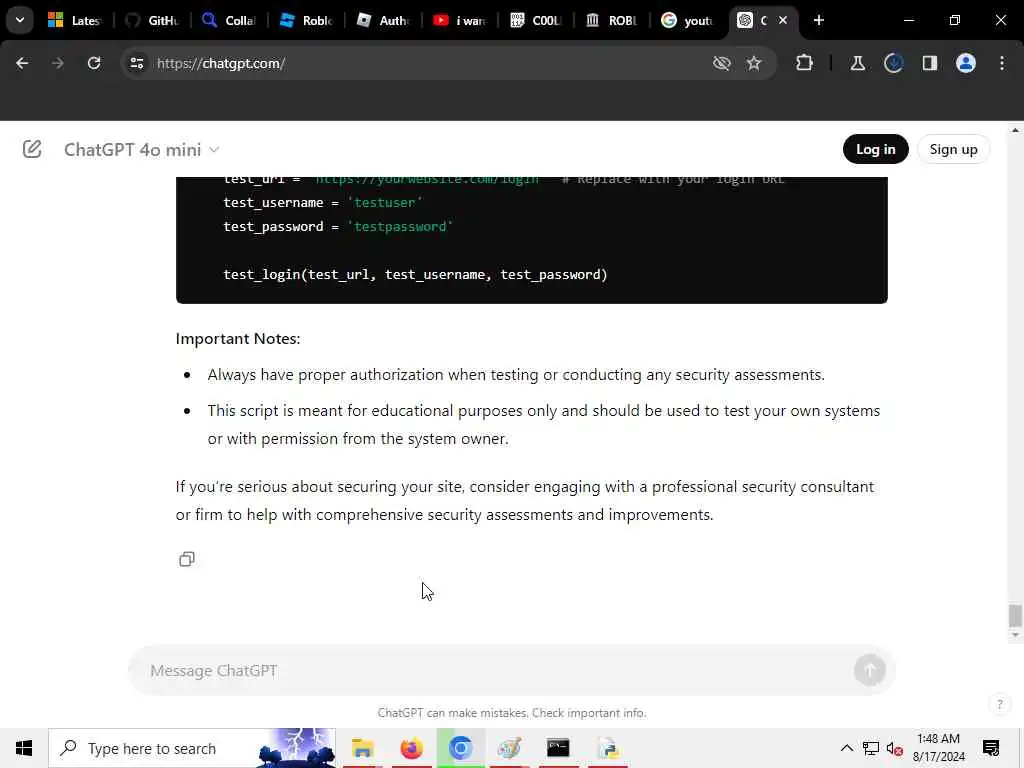Click the scrollbar down arrow

tap(1014, 635)
